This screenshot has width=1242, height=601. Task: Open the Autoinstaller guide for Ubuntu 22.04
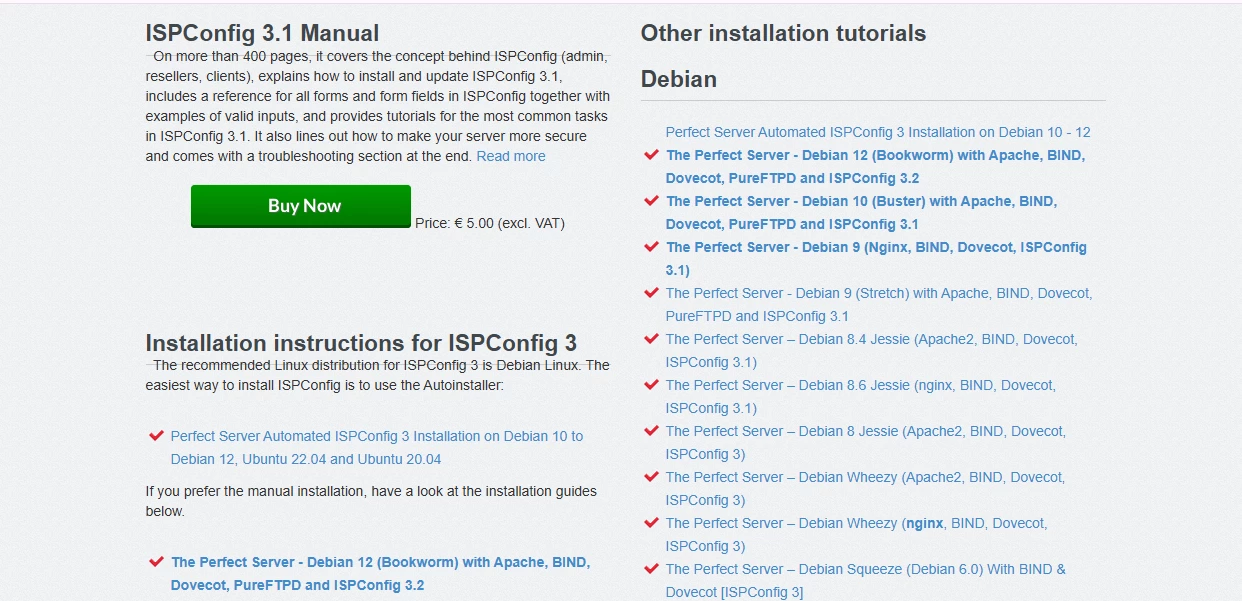[x=376, y=447]
